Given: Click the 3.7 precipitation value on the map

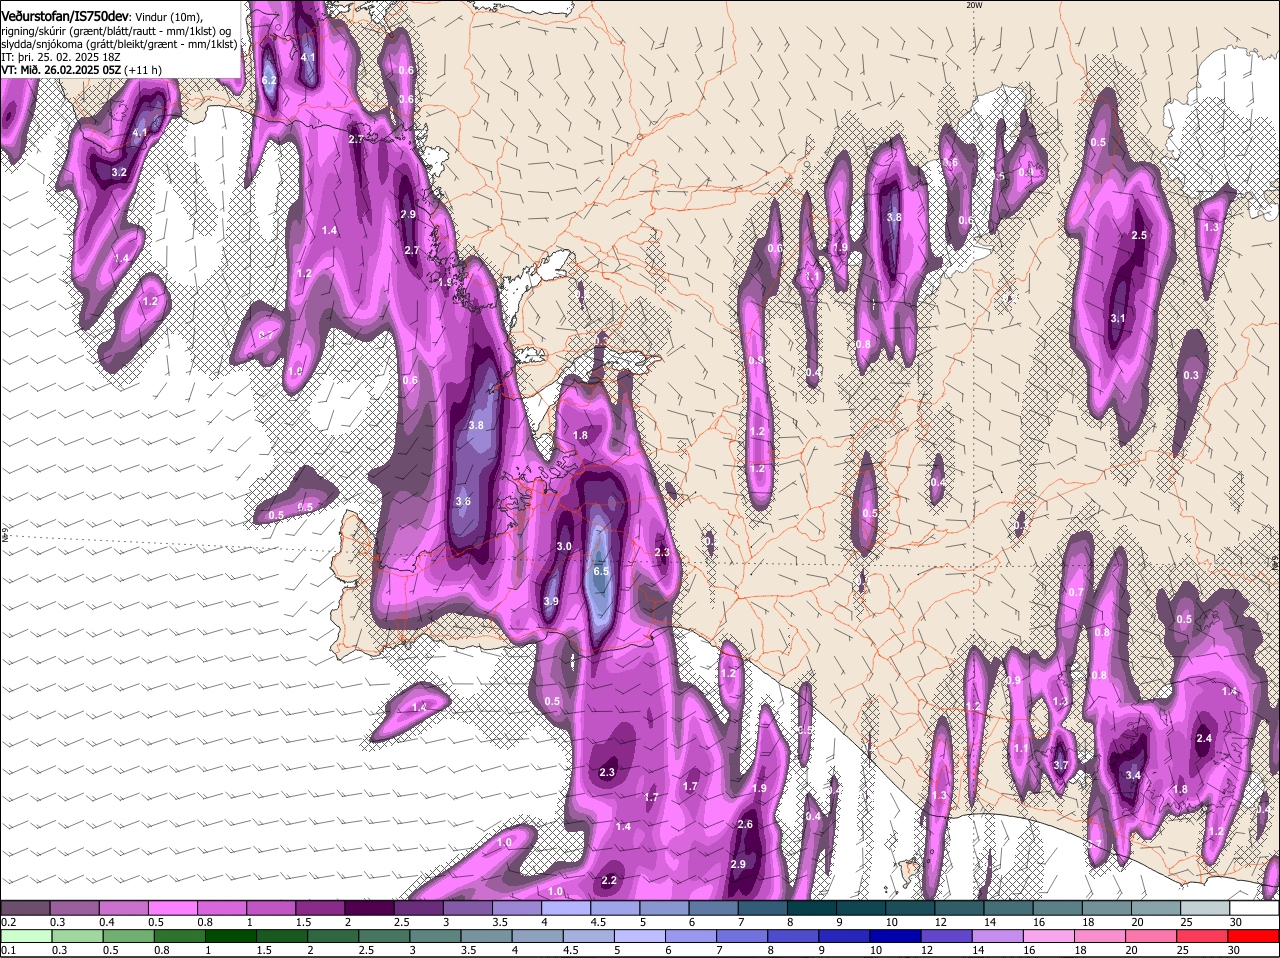Looking at the screenshot, I should [x=1061, y=765].
